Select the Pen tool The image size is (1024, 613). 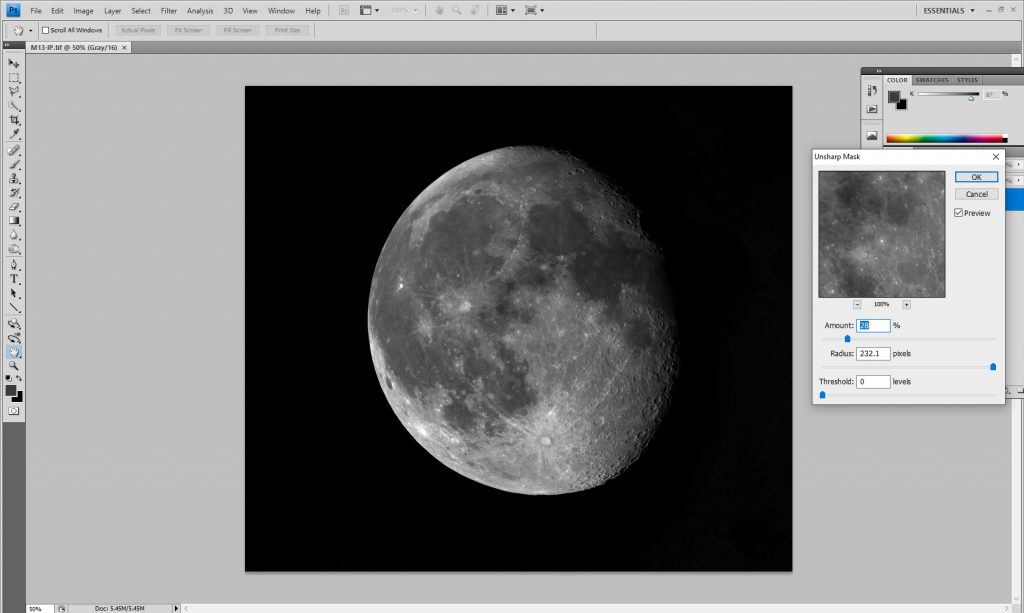pyautogui.click(x=14, y=265)
